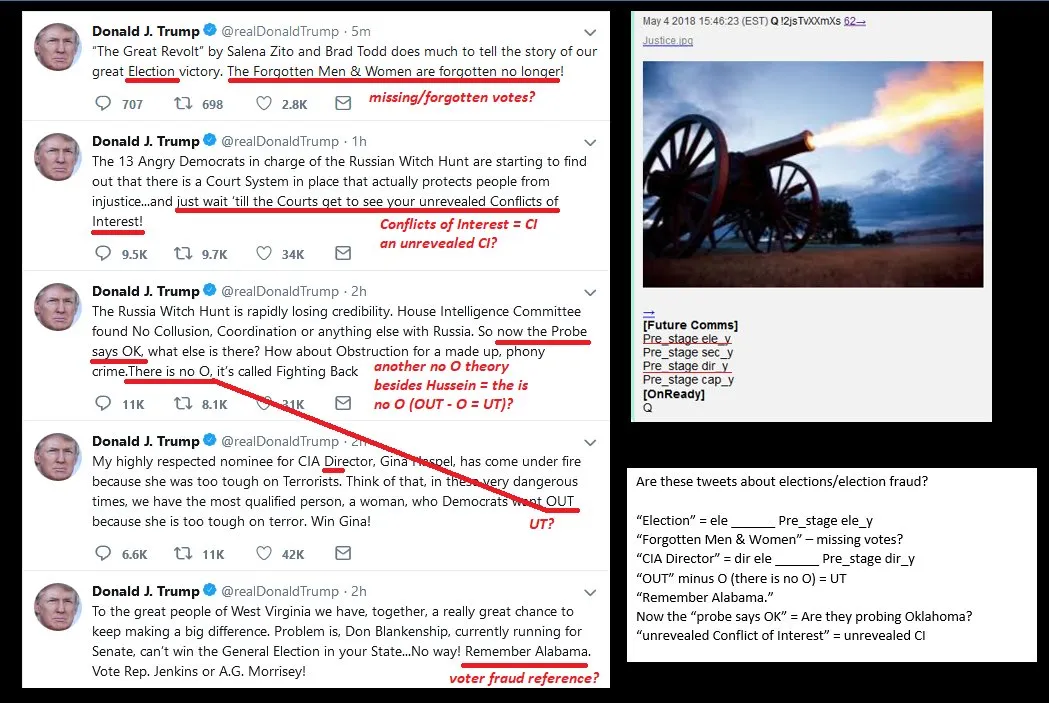Click reply icon on the Great Revolt tweet

(102, 103)
